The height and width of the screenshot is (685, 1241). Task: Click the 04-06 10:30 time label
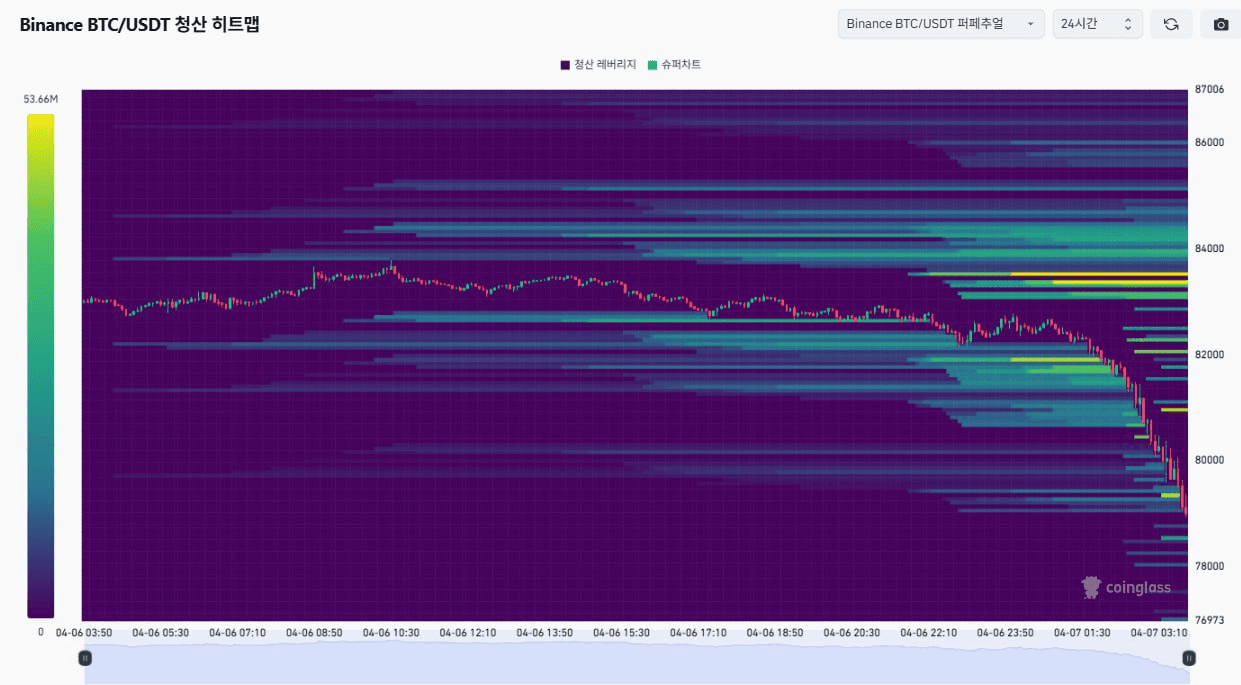click(391, 633)
